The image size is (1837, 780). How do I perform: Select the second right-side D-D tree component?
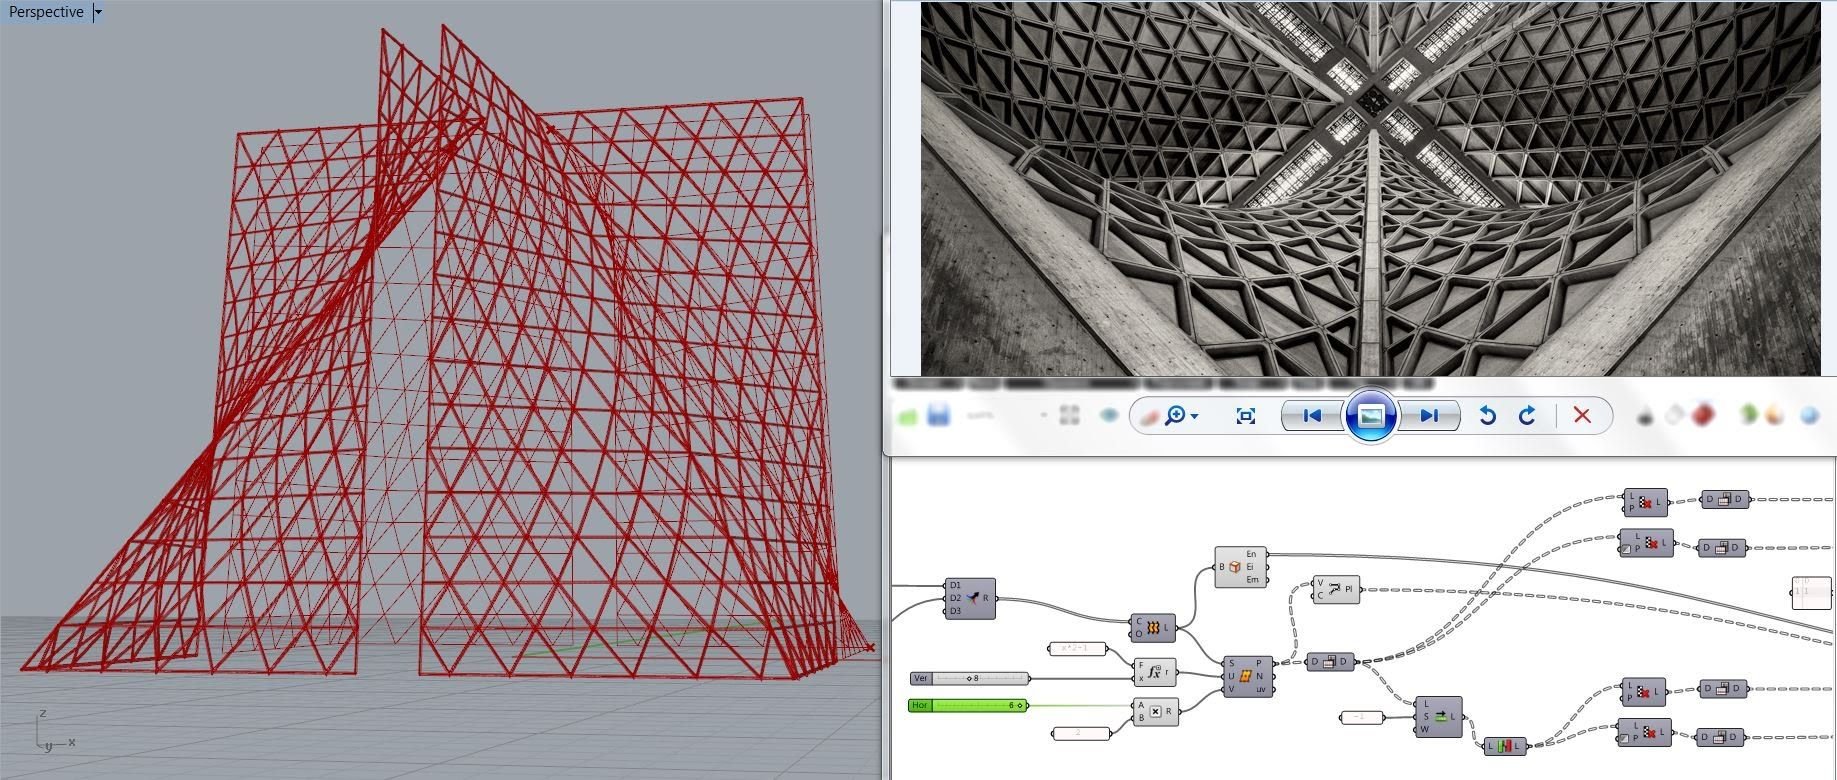click(1723, 547)
